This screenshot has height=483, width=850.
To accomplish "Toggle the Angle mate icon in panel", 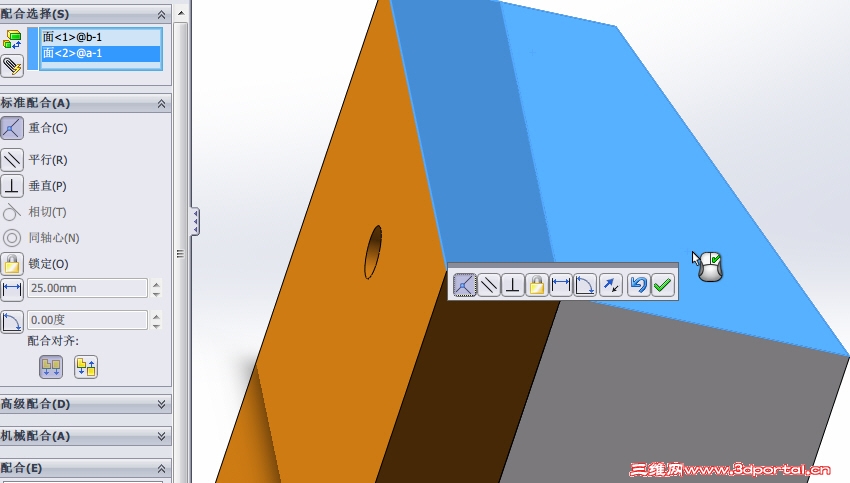I will [12, 321].
